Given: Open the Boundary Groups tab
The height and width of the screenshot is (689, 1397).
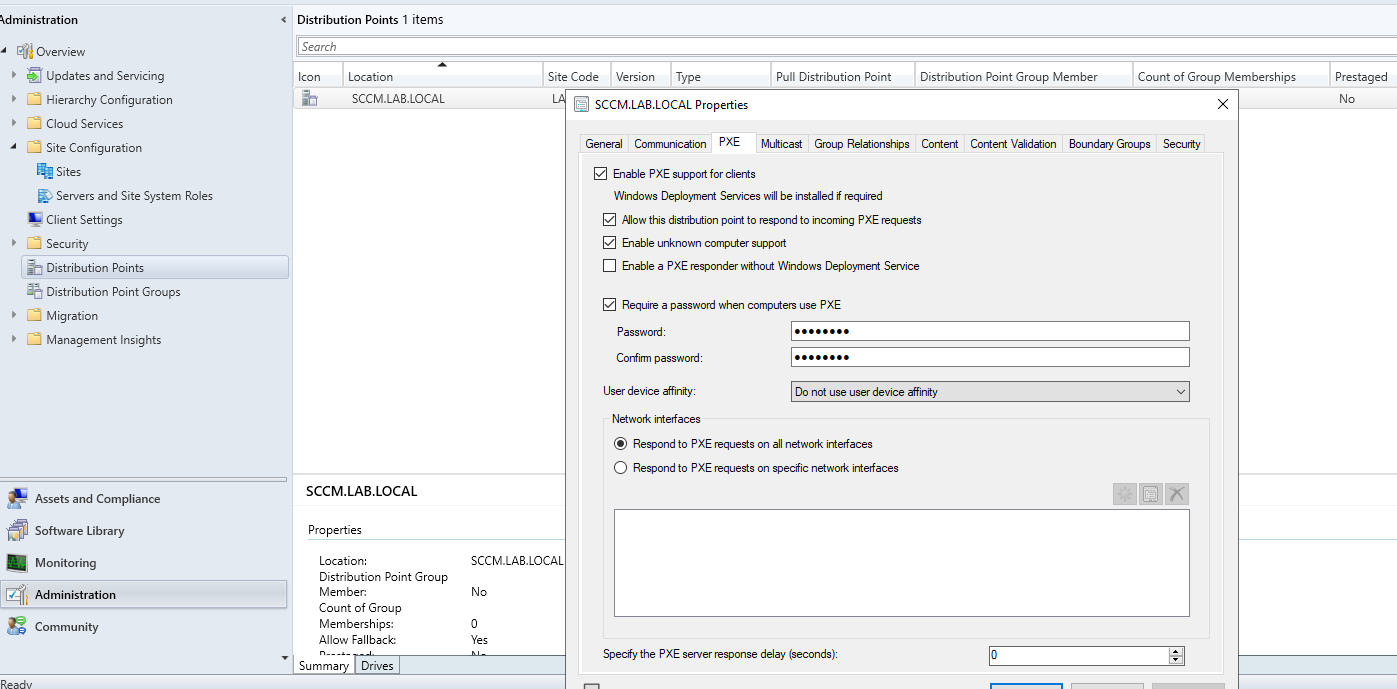Looking at the screenshot, I should (x=1109, y=144).
